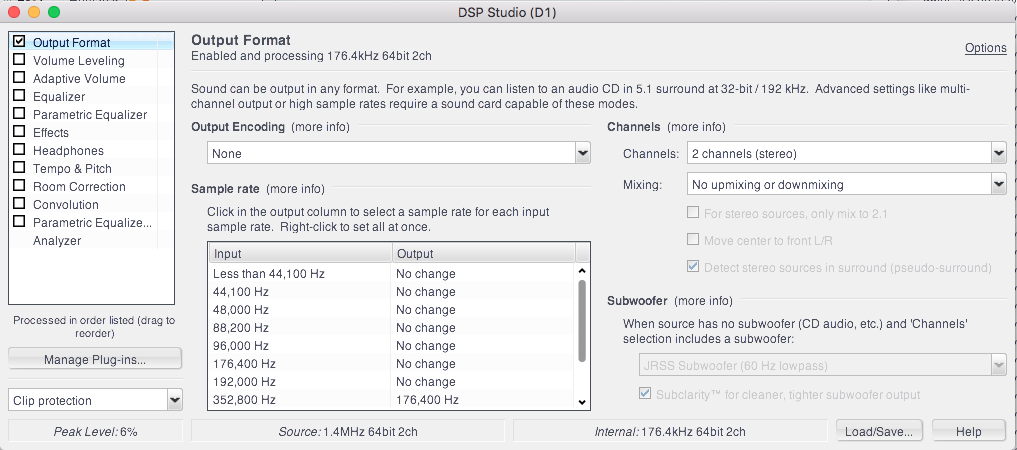Screen dimensions: 1017x450
Task: Open the Output Encoding dropdown
Action: (x=399, y=154)
